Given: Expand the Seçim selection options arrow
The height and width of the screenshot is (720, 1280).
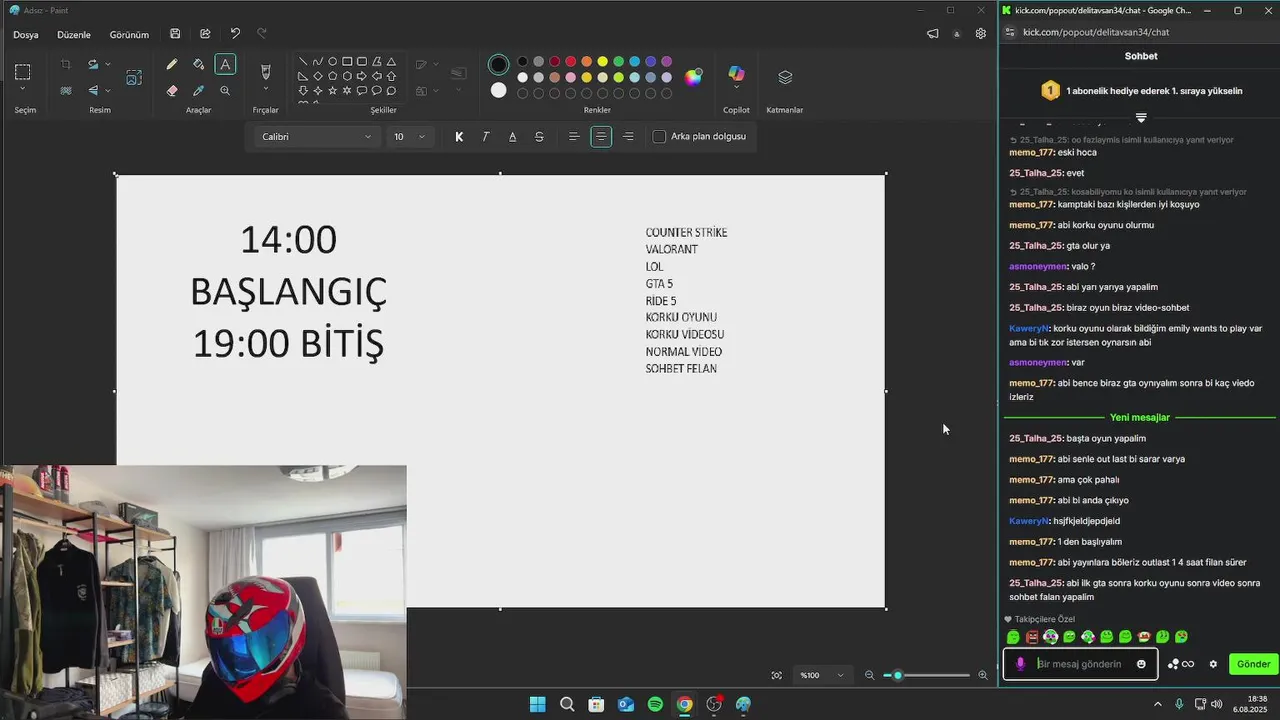Looking at the screenshot, I should point(22,90).
